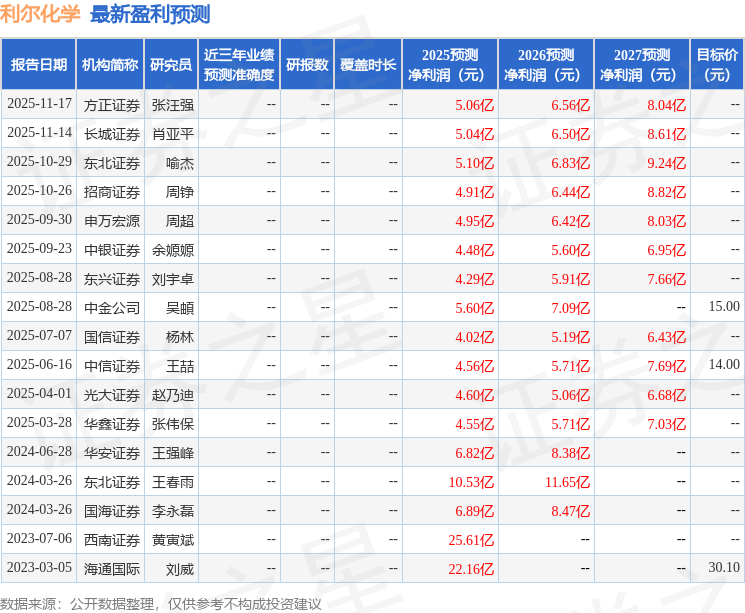
Task: Select analyst name 周铮
Action: pos(180,192)
